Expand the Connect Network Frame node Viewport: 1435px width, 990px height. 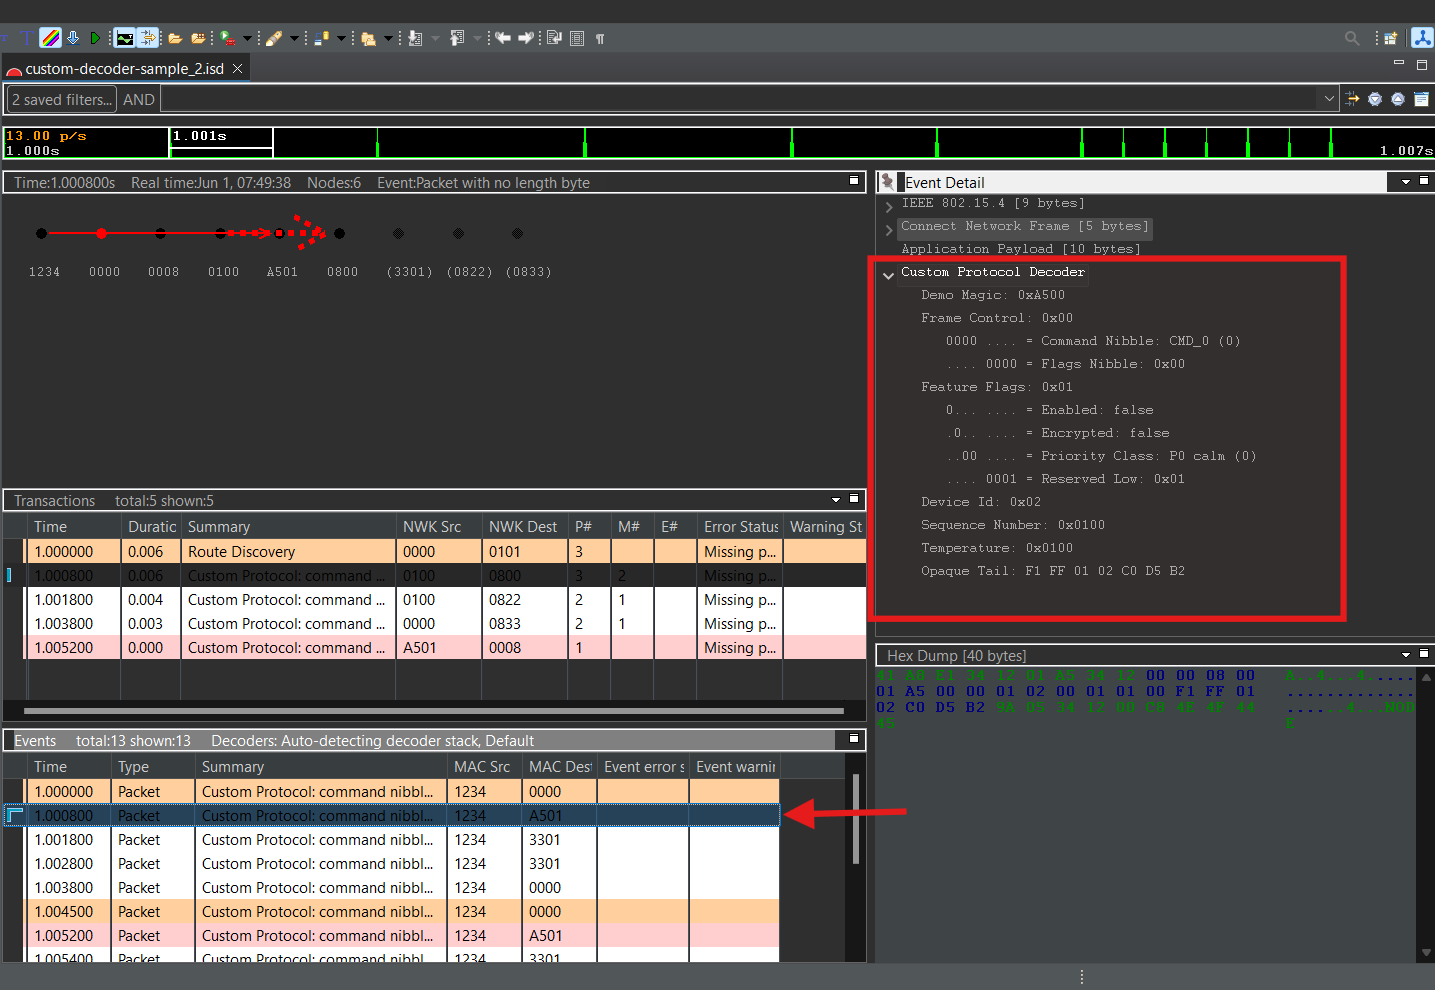click(x=889, y=230)
